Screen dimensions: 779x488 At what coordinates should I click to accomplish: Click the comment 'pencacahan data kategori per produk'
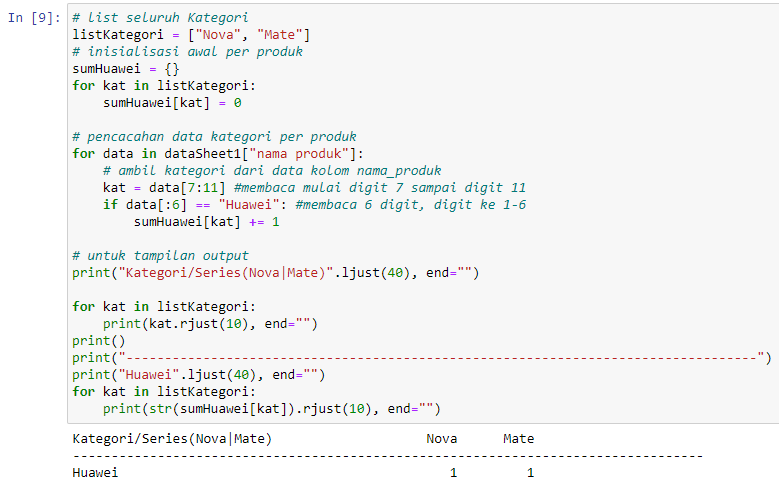pyautogui.click(x=214, y=137)
